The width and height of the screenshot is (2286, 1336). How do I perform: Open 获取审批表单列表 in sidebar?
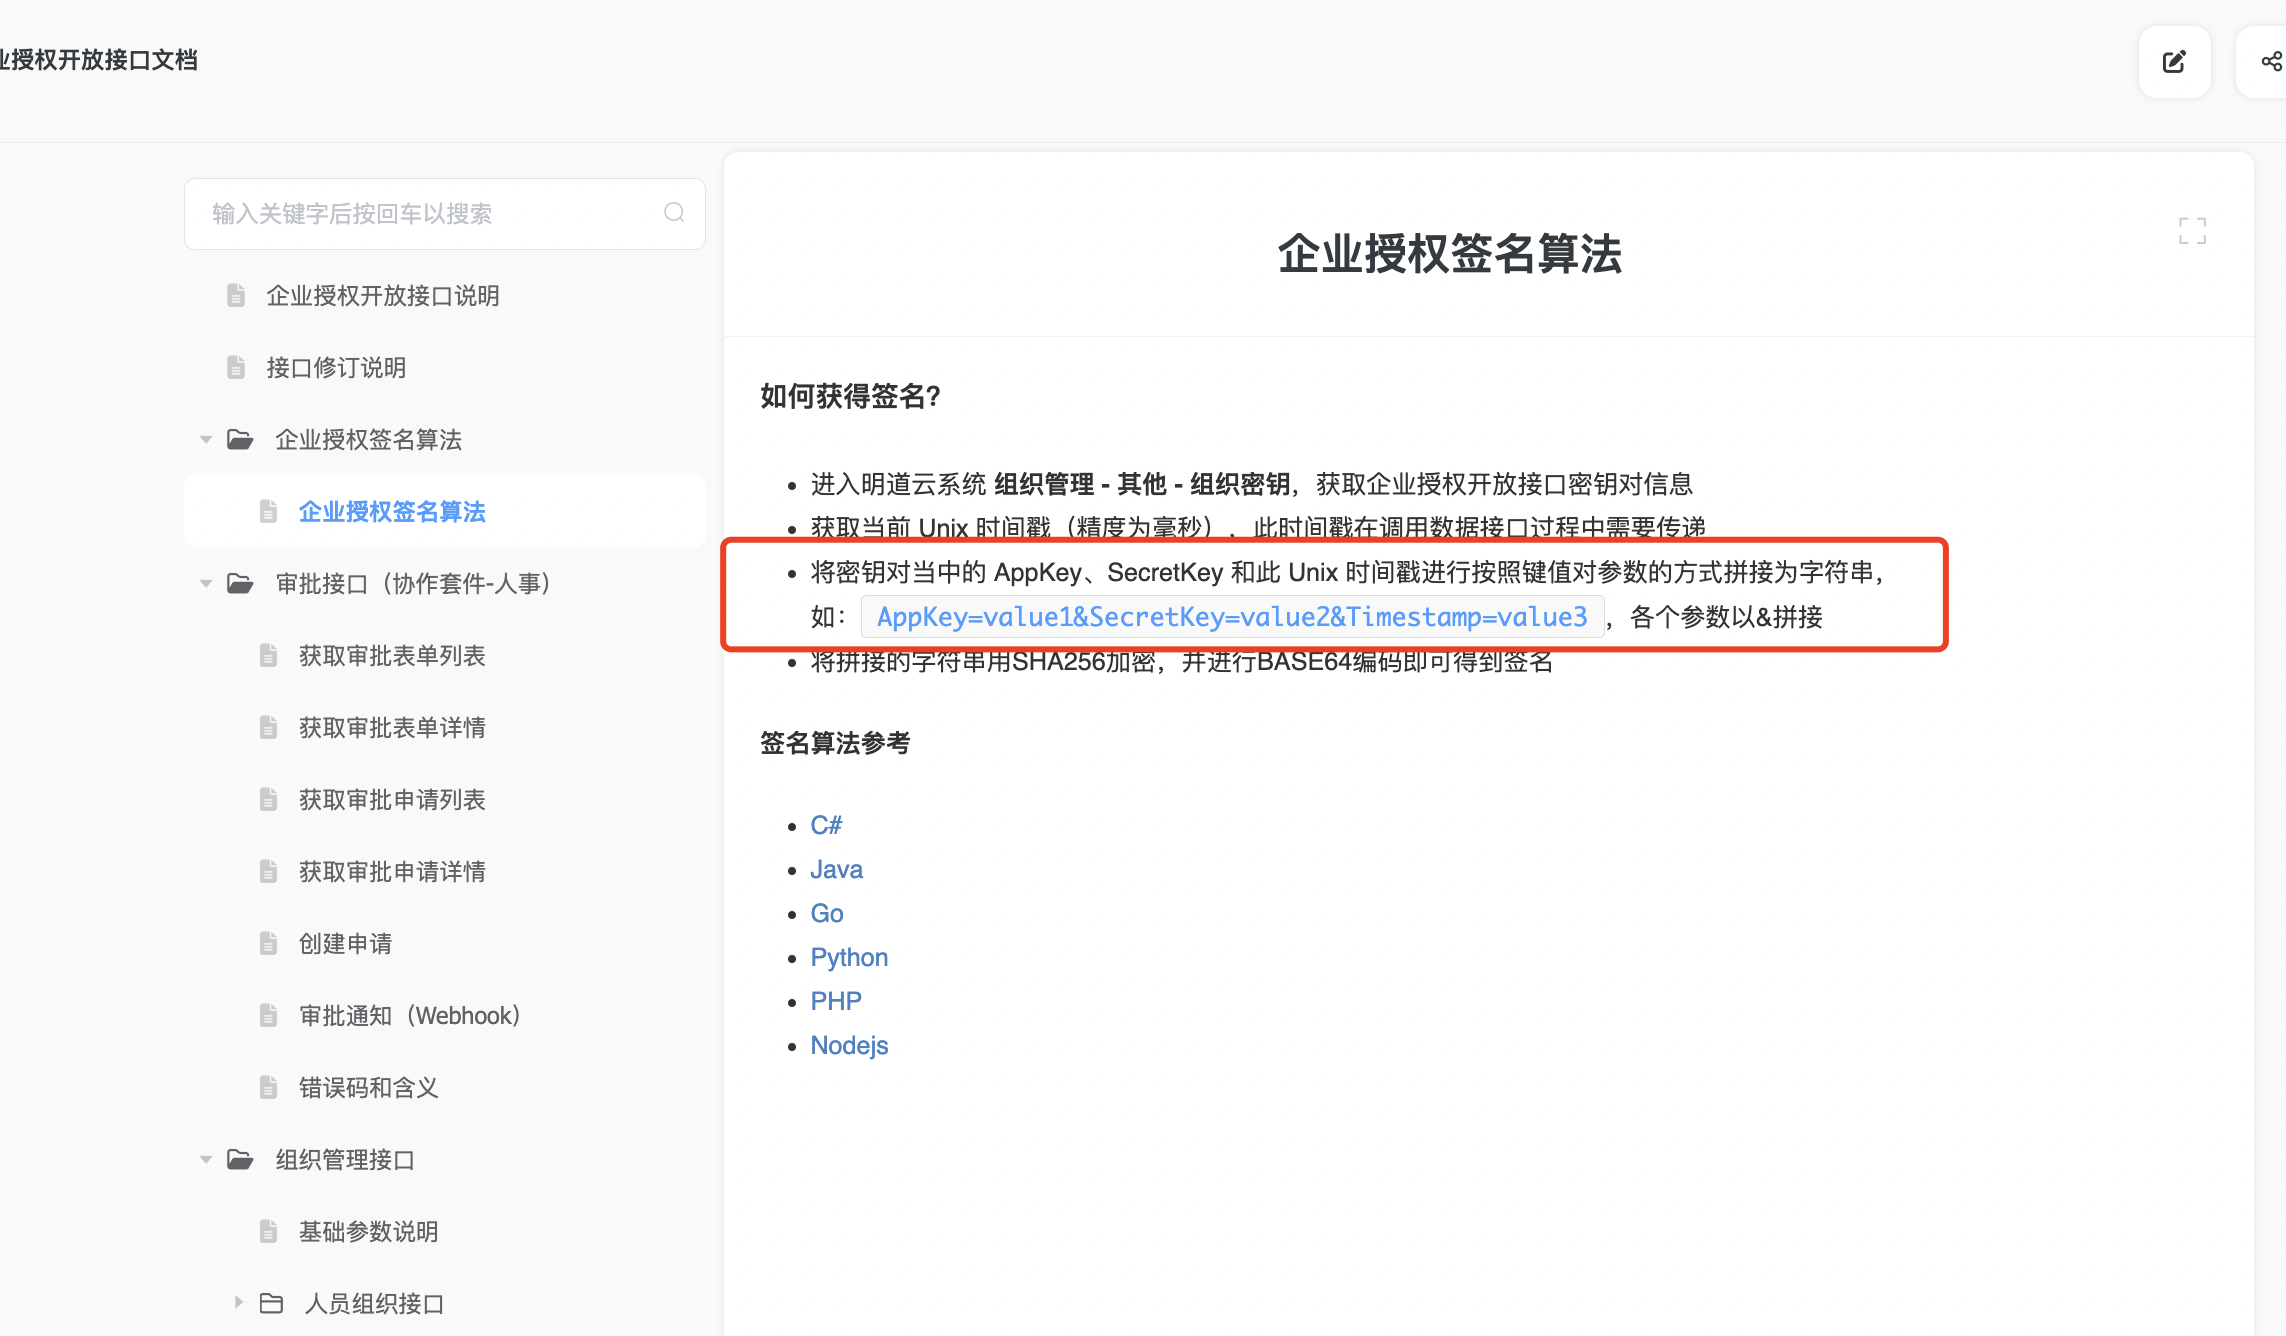[x=392, y=656]
